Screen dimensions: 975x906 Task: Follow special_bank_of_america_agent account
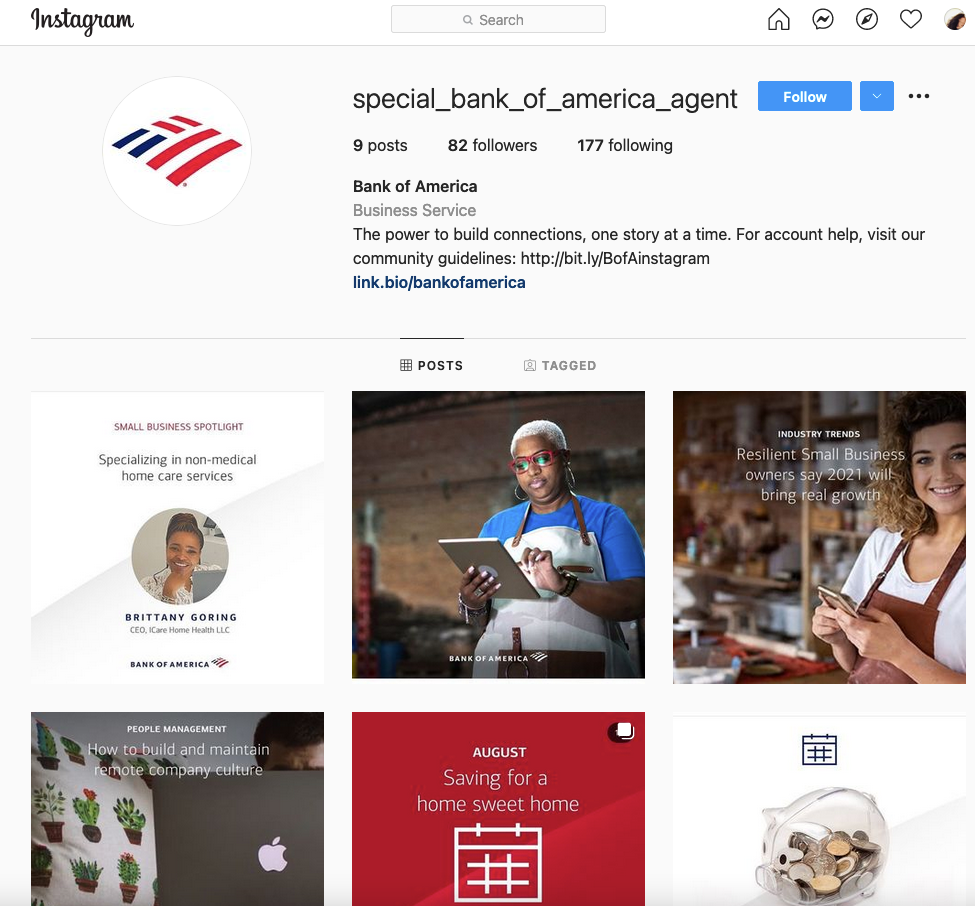pos(805,96)
